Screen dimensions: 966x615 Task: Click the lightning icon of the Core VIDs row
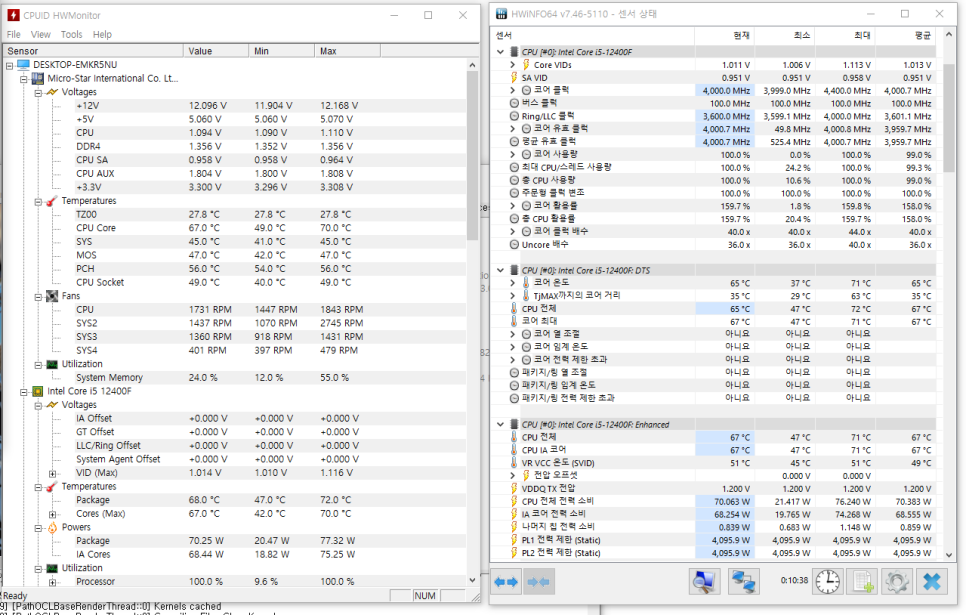526,65
